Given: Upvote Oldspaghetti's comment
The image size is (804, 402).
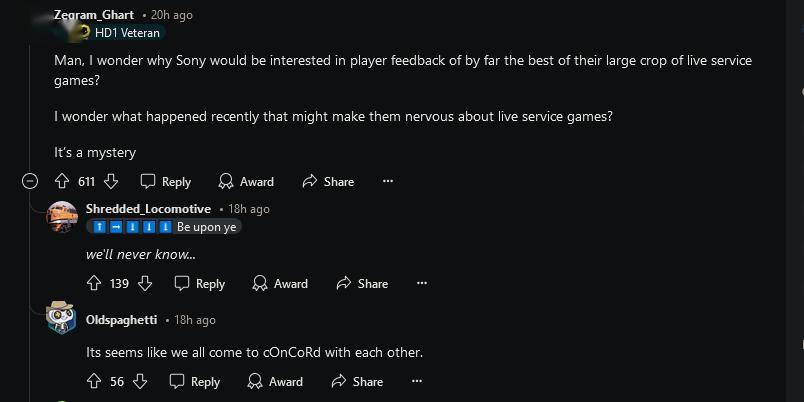Looking at the screenshot, I should click(94, 381).
